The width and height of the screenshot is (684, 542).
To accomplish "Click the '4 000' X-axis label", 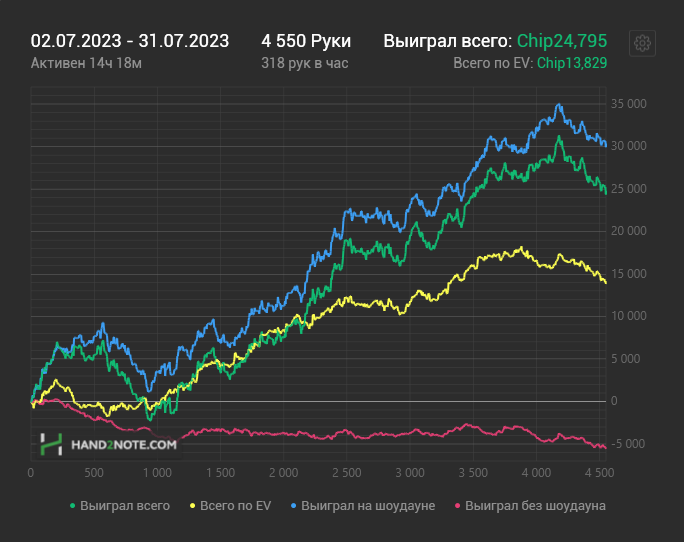I will (536, 473).
